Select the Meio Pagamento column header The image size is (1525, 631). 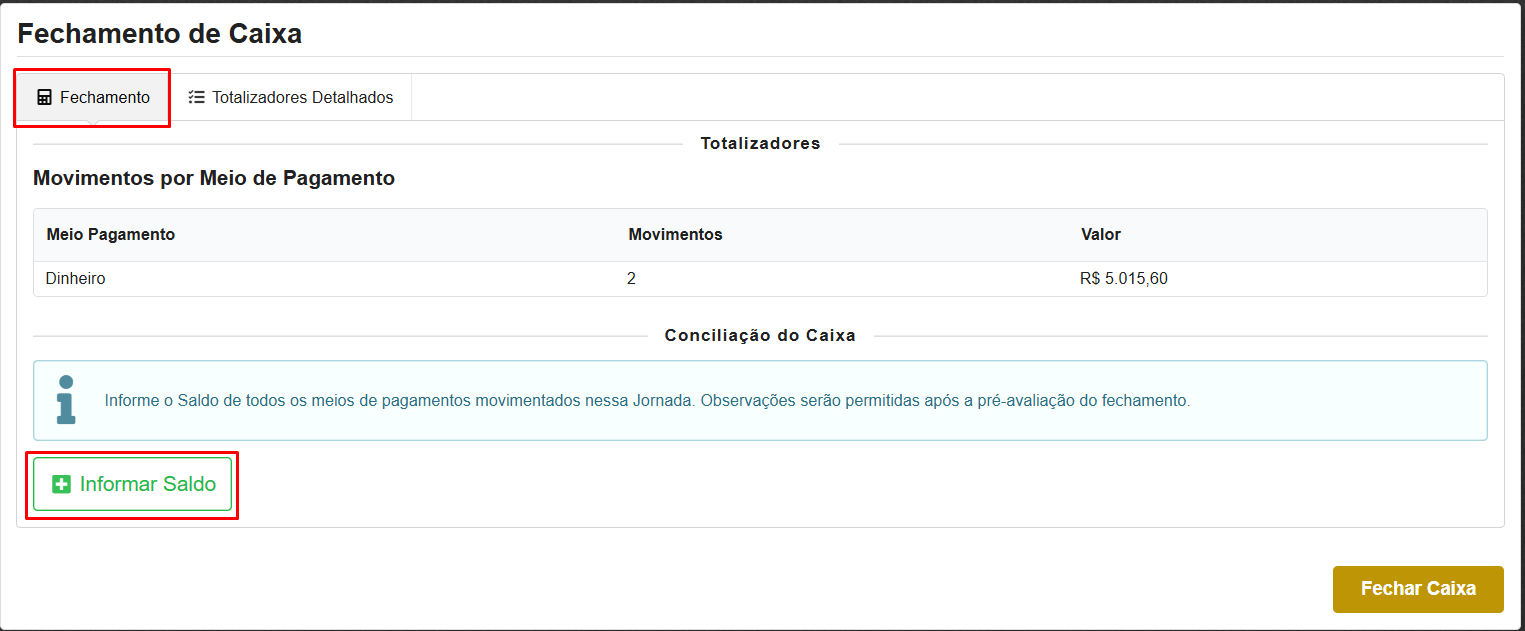pyautogui.click(x=110, y=233)
